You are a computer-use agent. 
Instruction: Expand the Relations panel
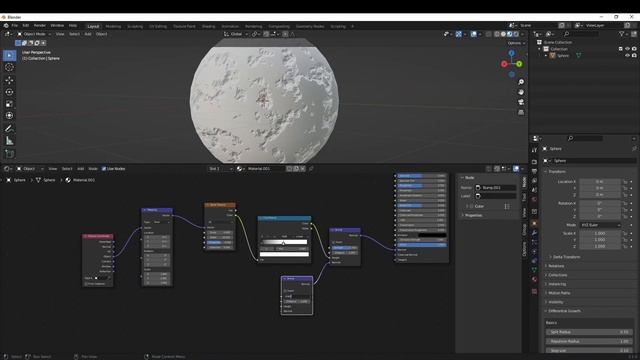pyautogui.click(x=556, y=266)
